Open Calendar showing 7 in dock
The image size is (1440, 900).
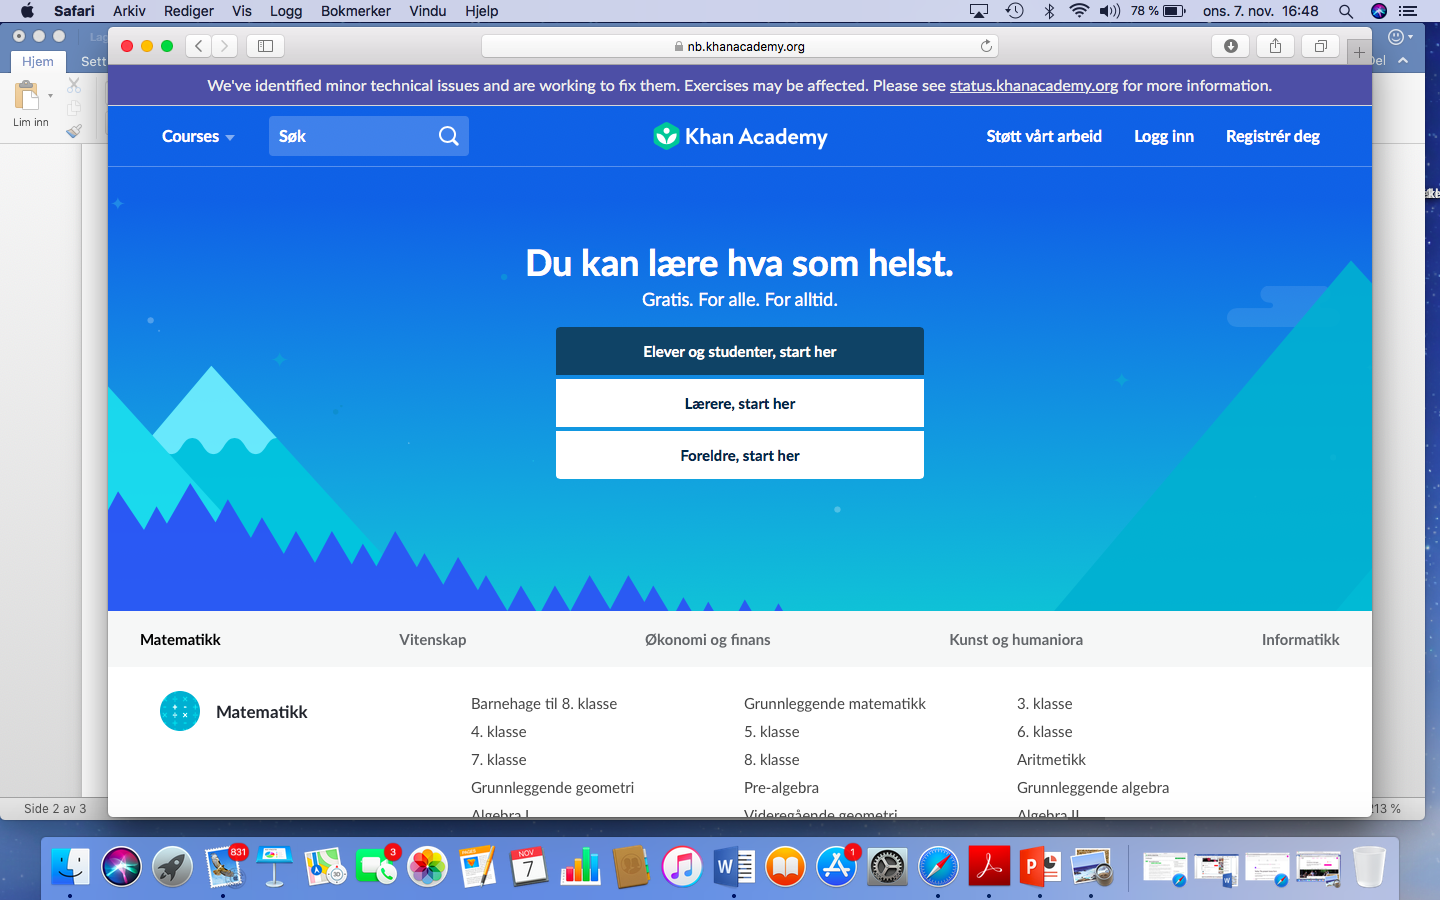529,866
